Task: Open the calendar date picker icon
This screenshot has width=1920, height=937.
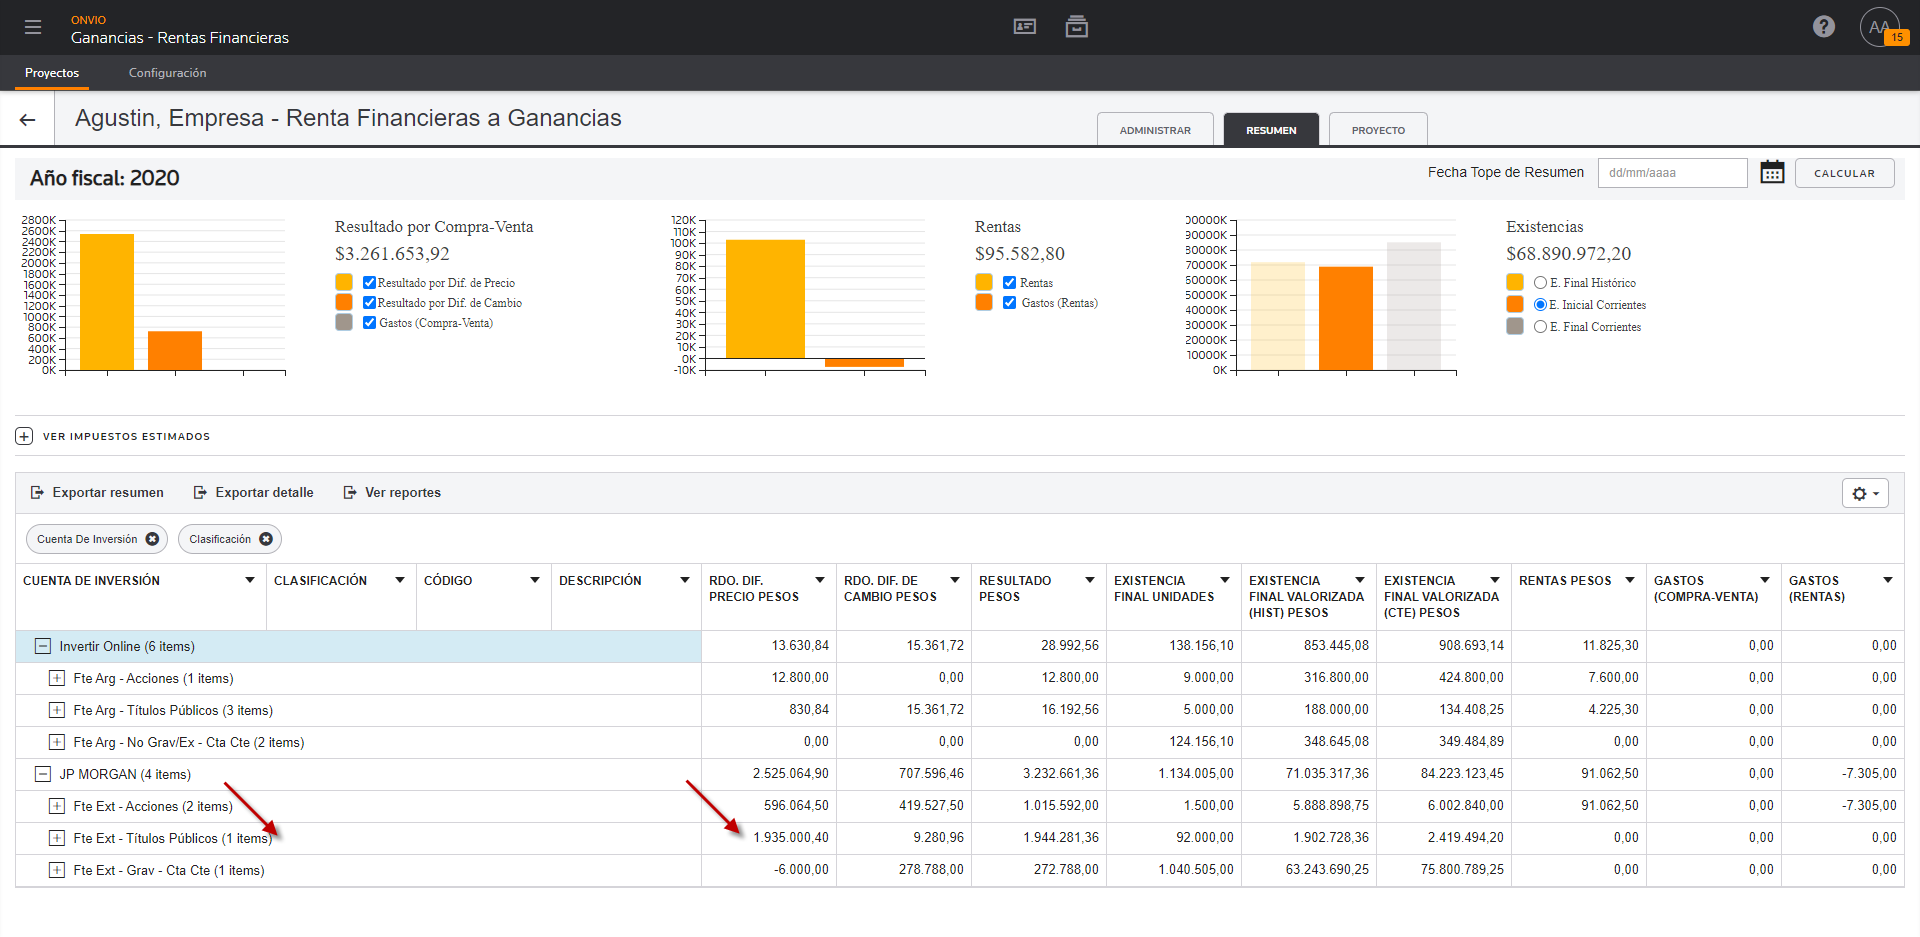Action: coord(1771,173)
